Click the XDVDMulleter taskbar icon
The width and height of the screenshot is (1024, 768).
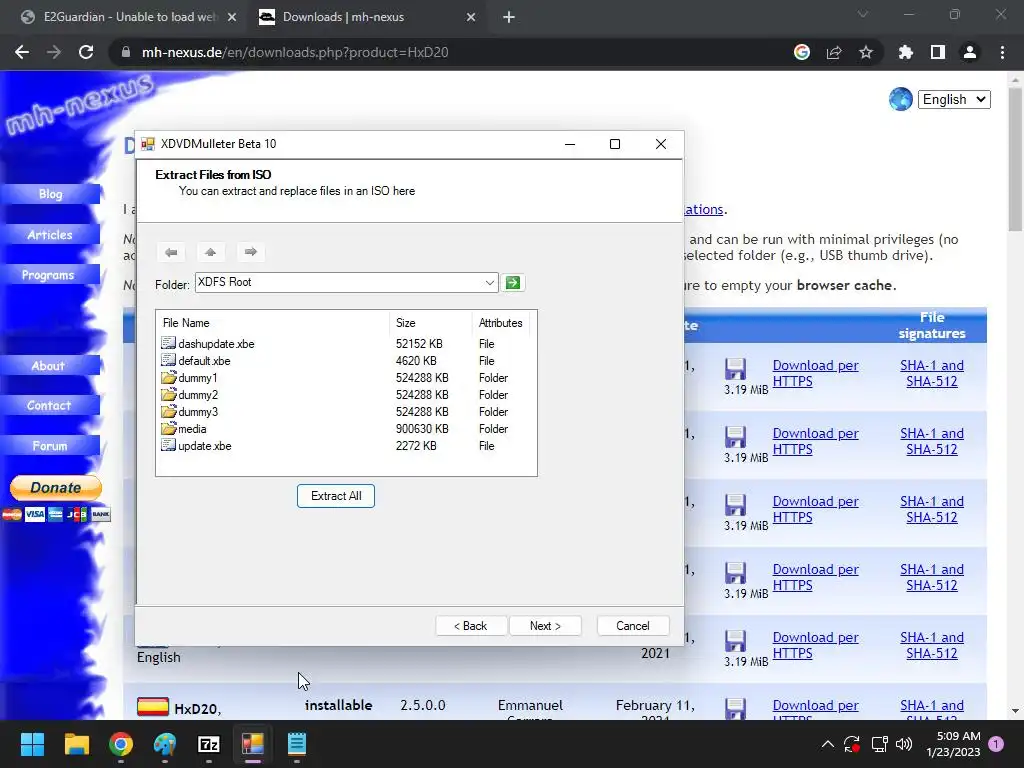pyautogui.click(x=253, y=744)
